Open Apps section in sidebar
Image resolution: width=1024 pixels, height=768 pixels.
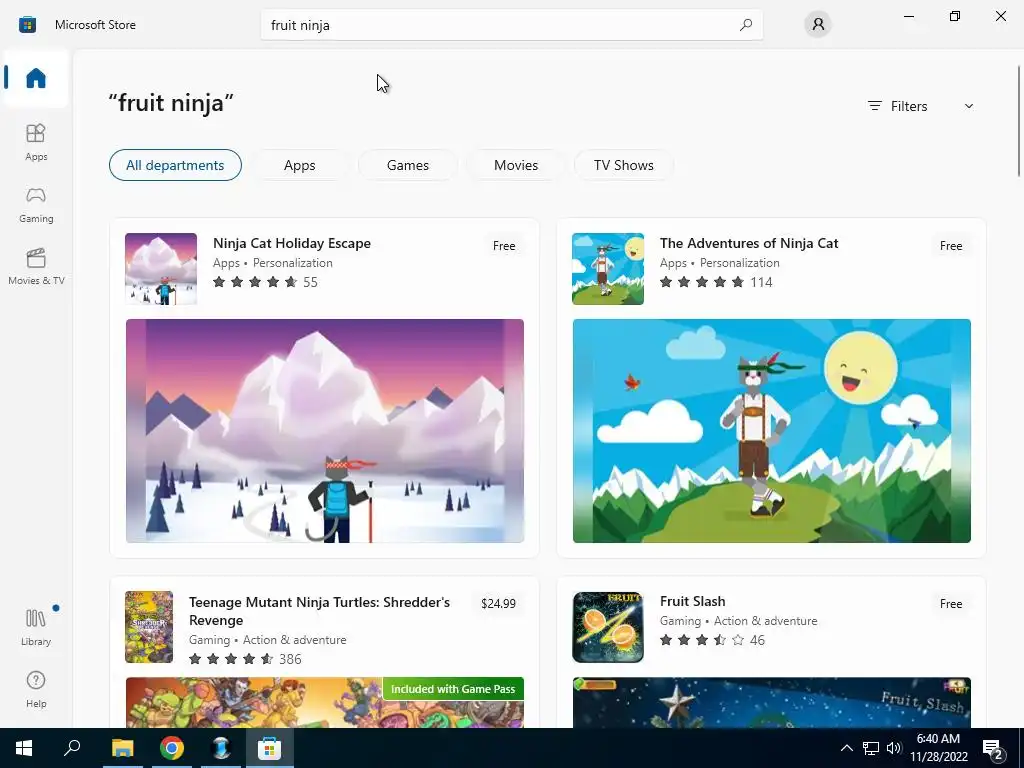coord(36,142)
